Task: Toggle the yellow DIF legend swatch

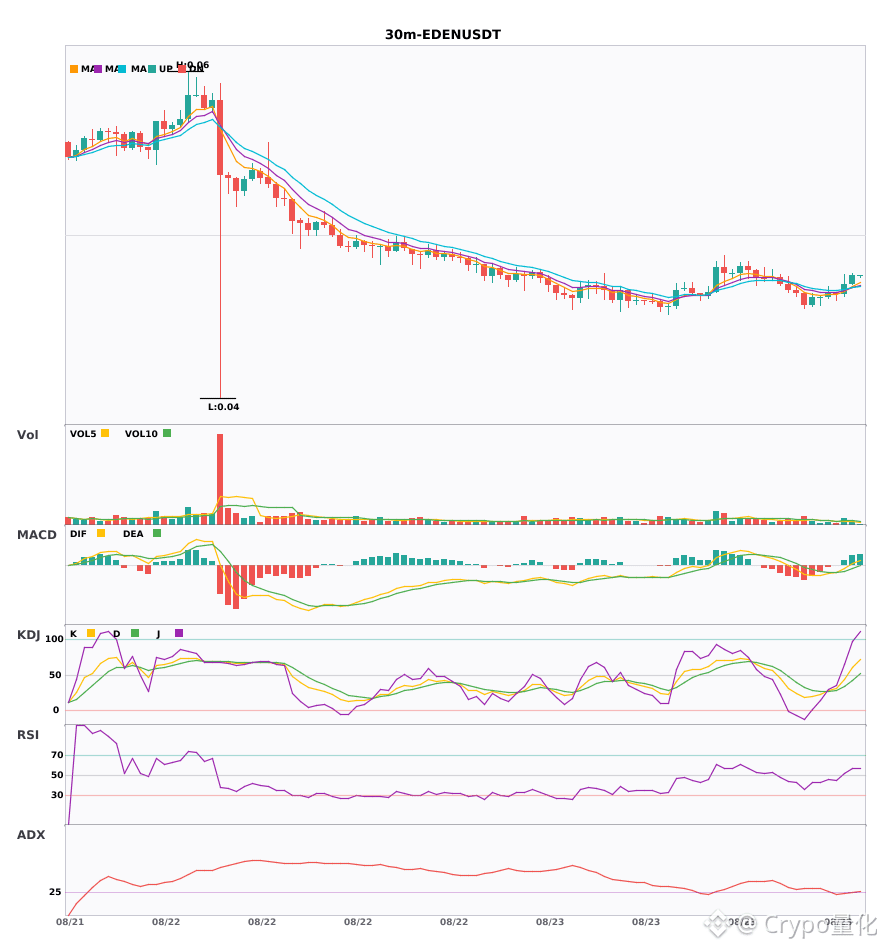Action: coord(101,533)
